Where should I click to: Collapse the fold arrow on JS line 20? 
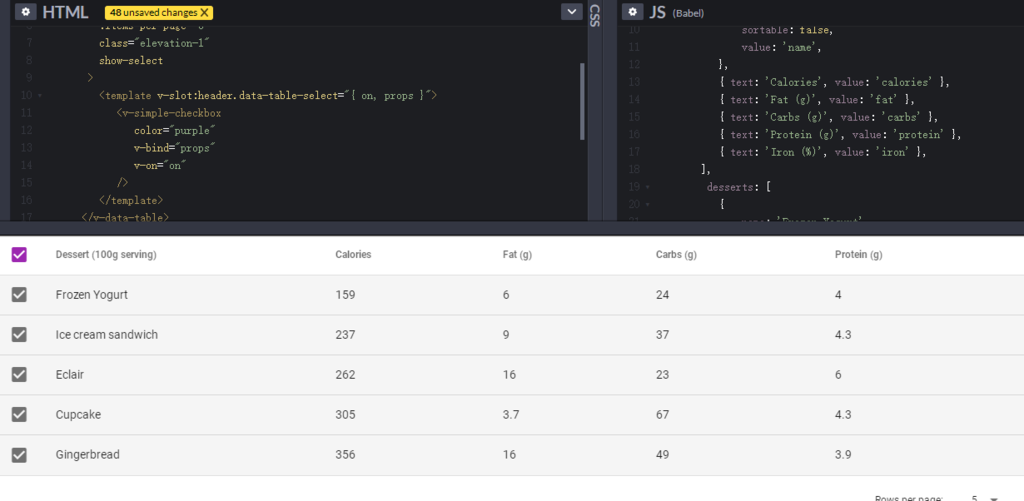click(647, 205)
